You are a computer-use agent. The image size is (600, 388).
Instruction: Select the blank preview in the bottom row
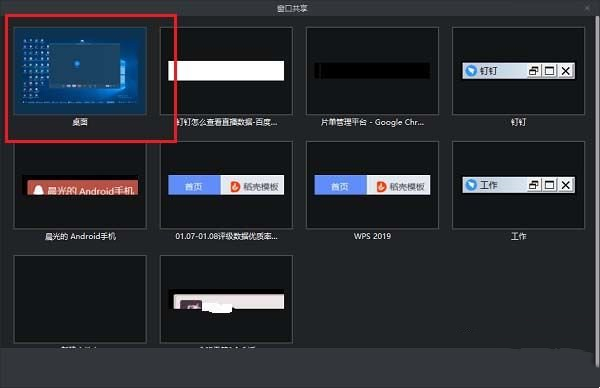(80, 299)
